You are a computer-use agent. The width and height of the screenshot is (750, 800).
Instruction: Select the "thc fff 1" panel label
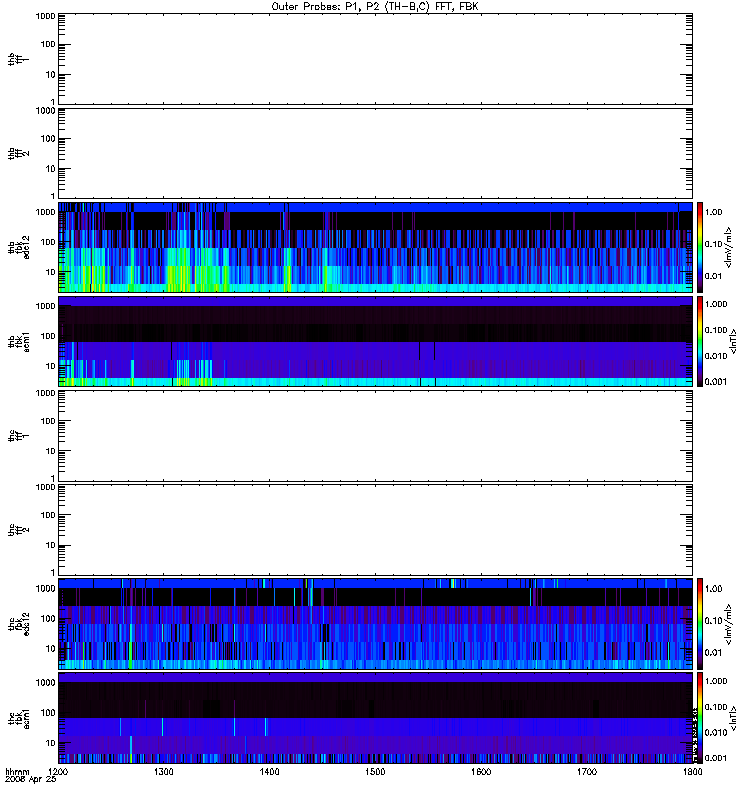click(18, 436)
